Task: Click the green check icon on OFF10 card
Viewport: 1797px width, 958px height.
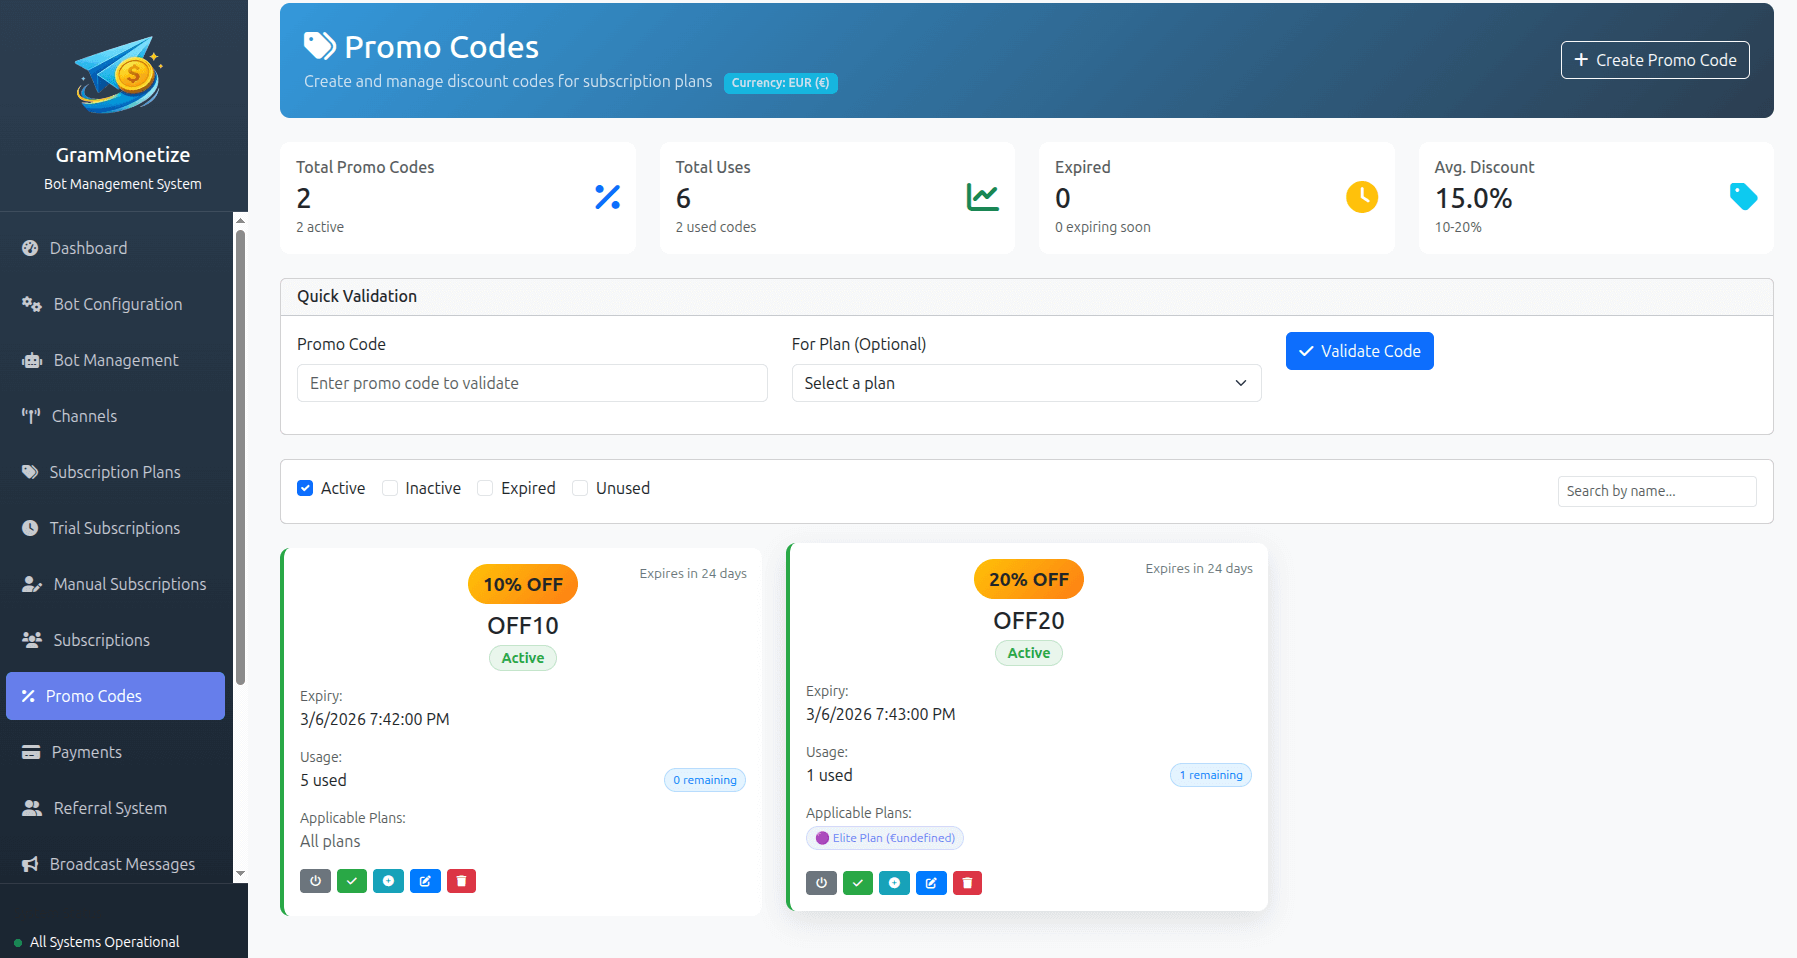Action: [352, 881]
